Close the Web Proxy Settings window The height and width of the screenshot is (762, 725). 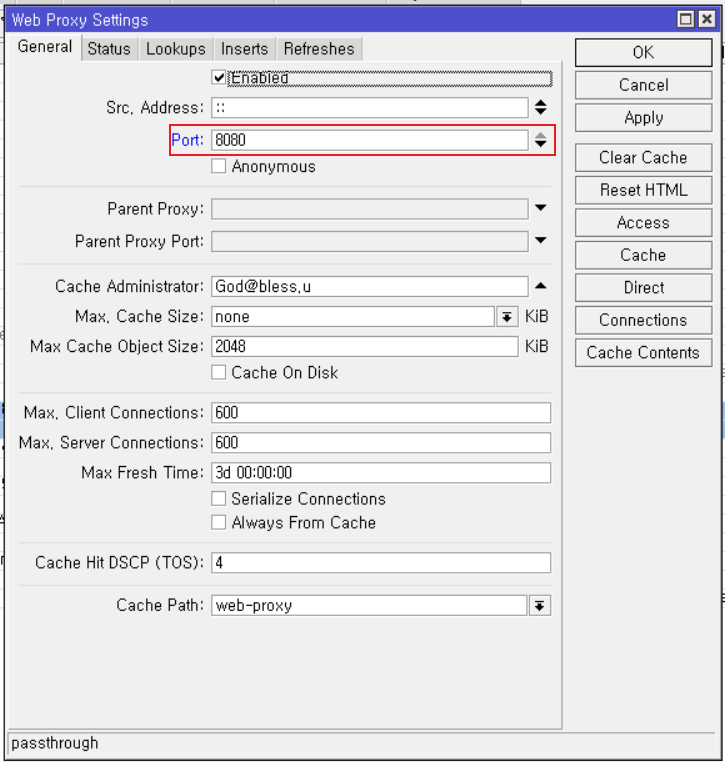coord(707,19)
